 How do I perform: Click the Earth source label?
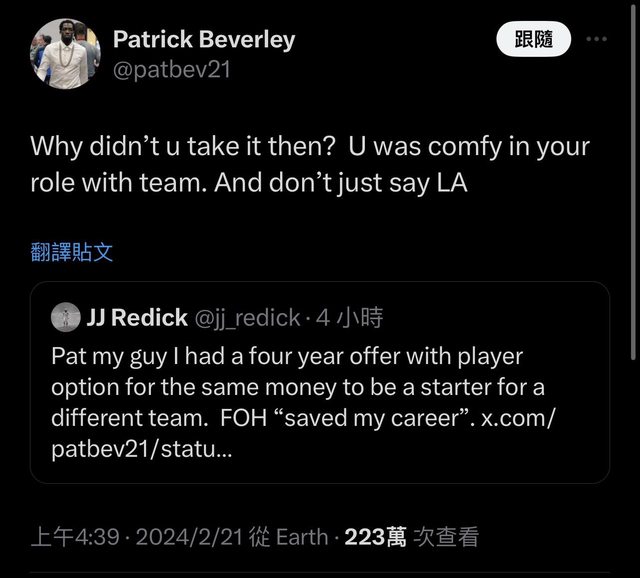pos(301,537)
